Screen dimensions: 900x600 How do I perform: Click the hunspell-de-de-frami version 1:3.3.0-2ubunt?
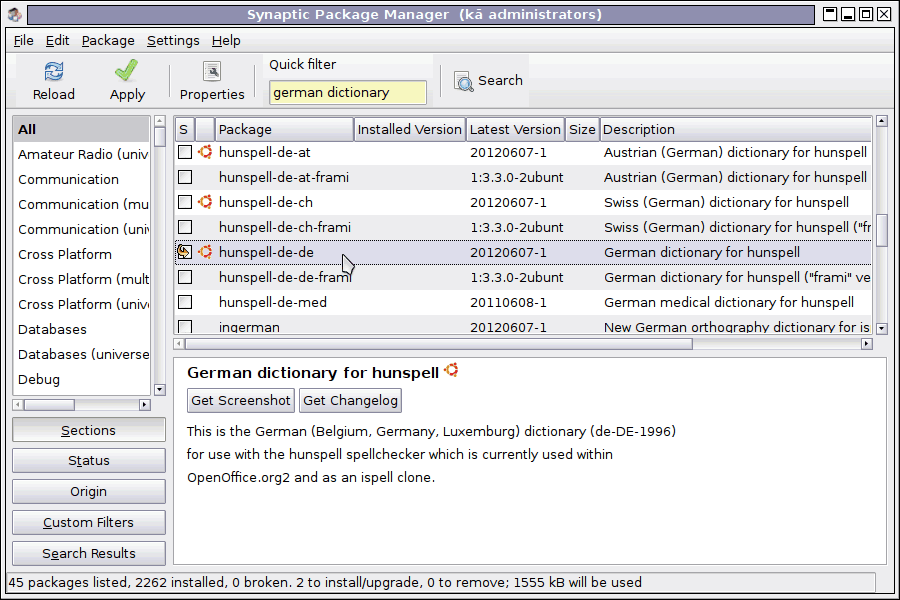[x=517, y=277]
